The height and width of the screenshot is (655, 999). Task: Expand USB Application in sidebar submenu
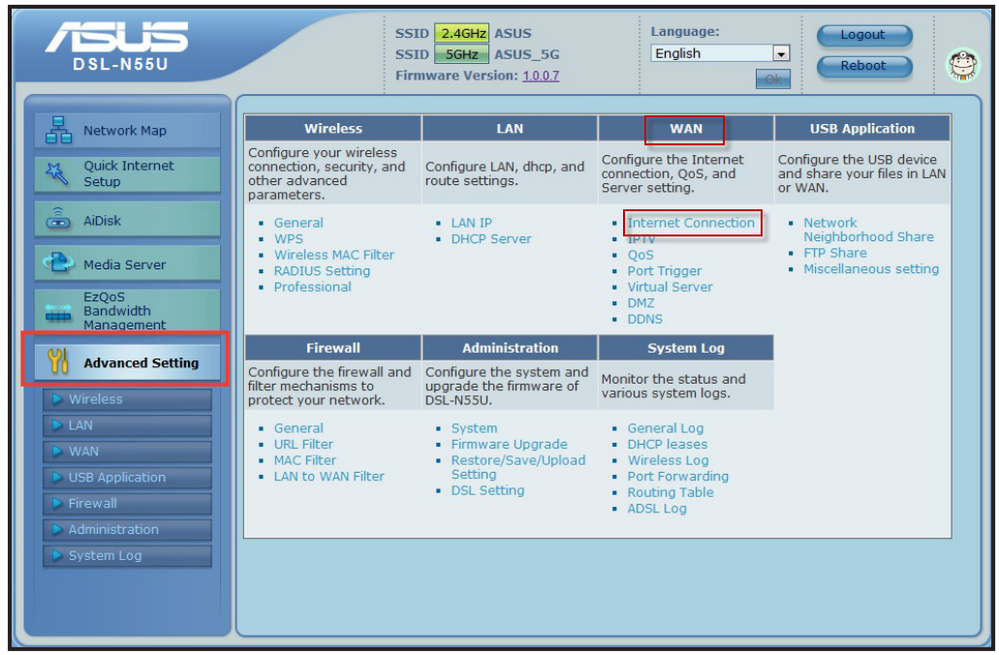127,478
